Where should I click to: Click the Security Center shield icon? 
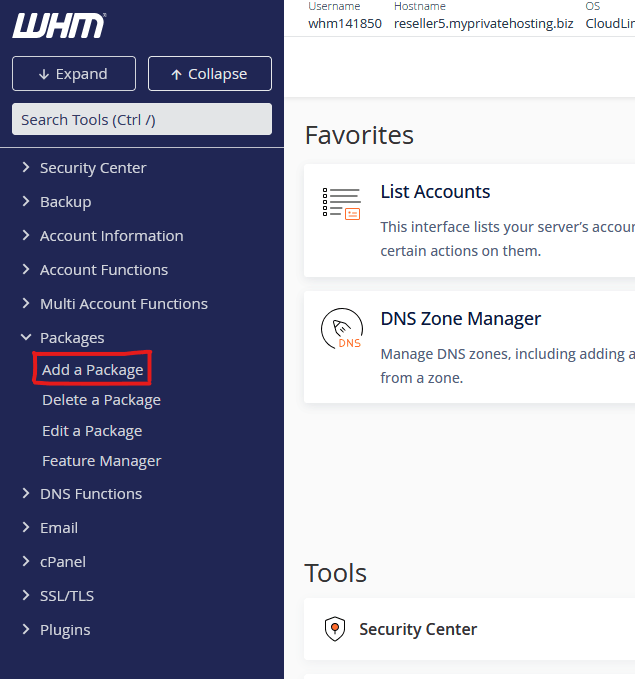(x=335, y=629)
